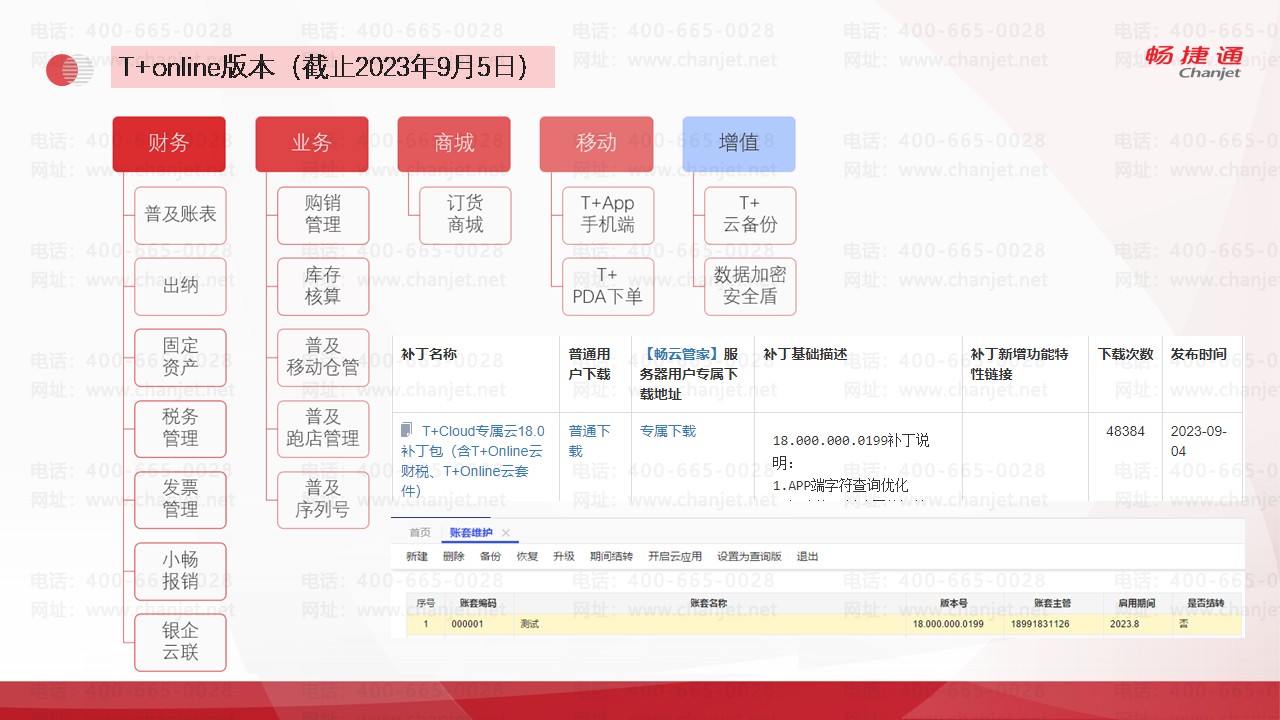Sort by the 账套编码 column header
Image resolution: width=1280 pixels, height=720 pixels.
[x=479, y=603]
